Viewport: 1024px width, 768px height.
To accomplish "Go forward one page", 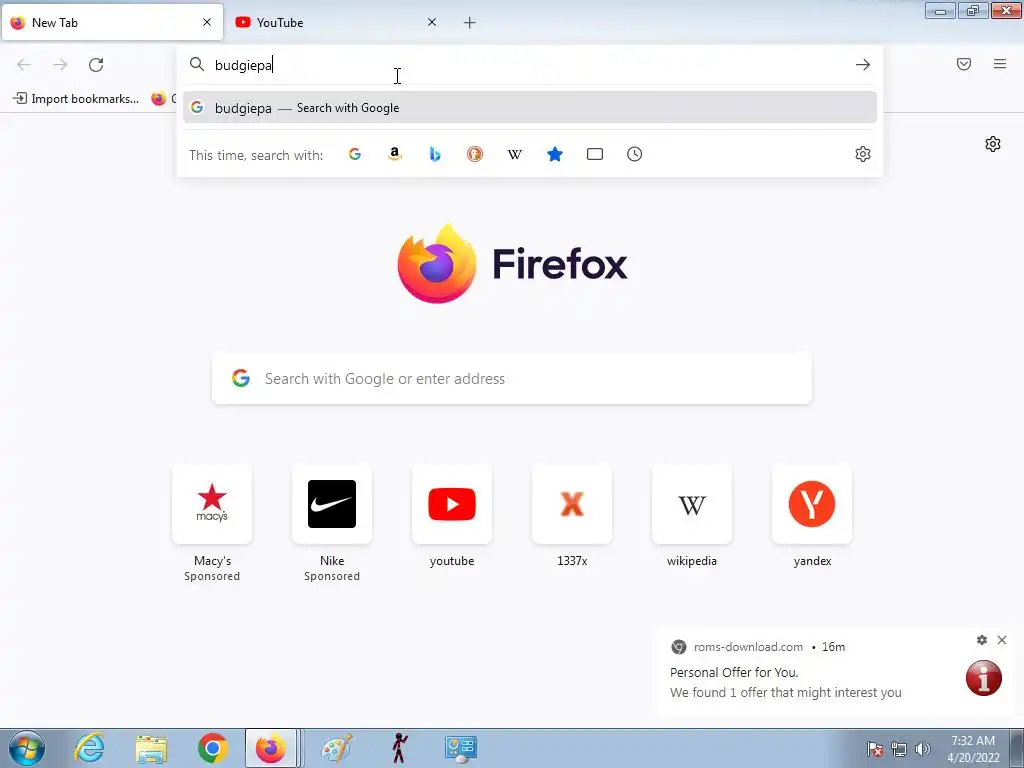I will pos(60,65).
